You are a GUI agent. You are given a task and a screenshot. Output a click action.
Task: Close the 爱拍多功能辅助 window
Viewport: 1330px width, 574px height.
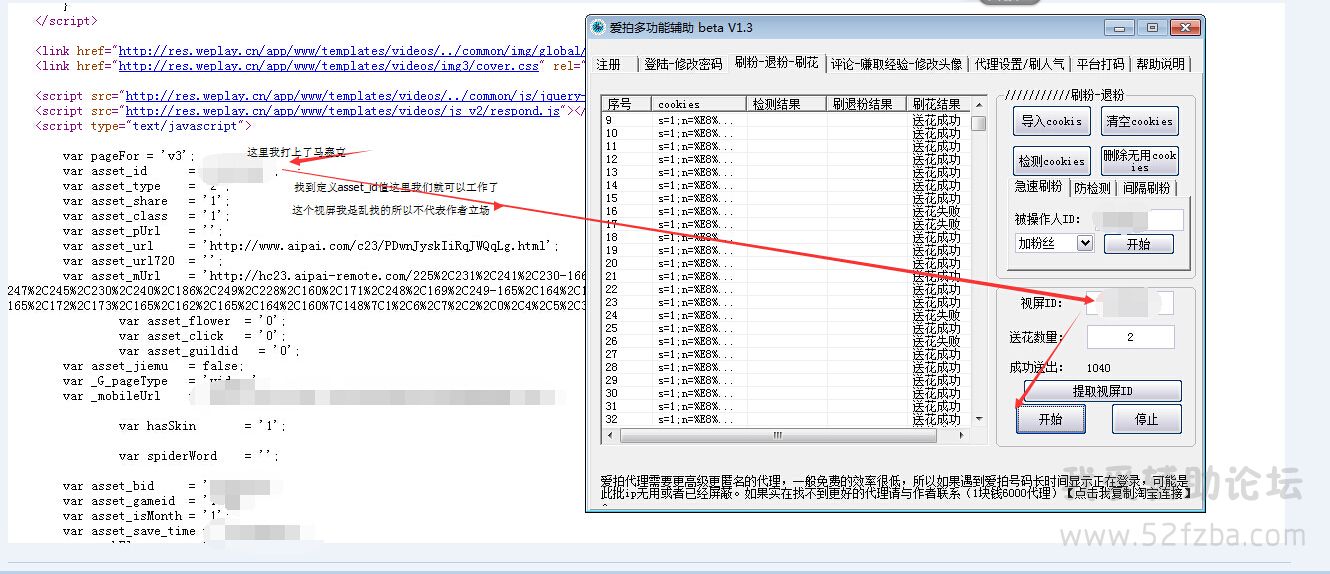click(x=1184, y=27)
